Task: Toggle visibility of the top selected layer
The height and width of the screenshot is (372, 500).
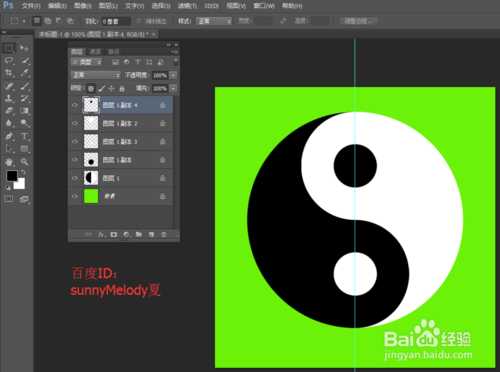Action: click(75, 105)
